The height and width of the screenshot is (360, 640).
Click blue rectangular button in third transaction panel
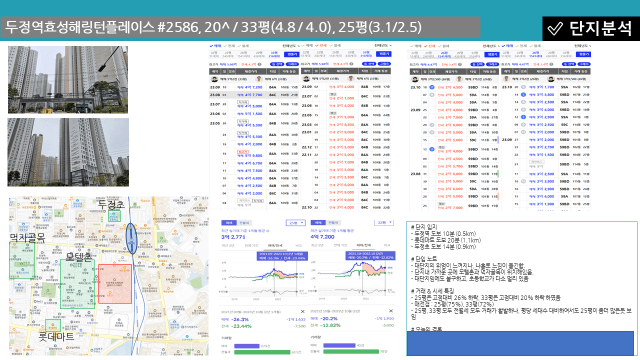[x=492, y=54]
